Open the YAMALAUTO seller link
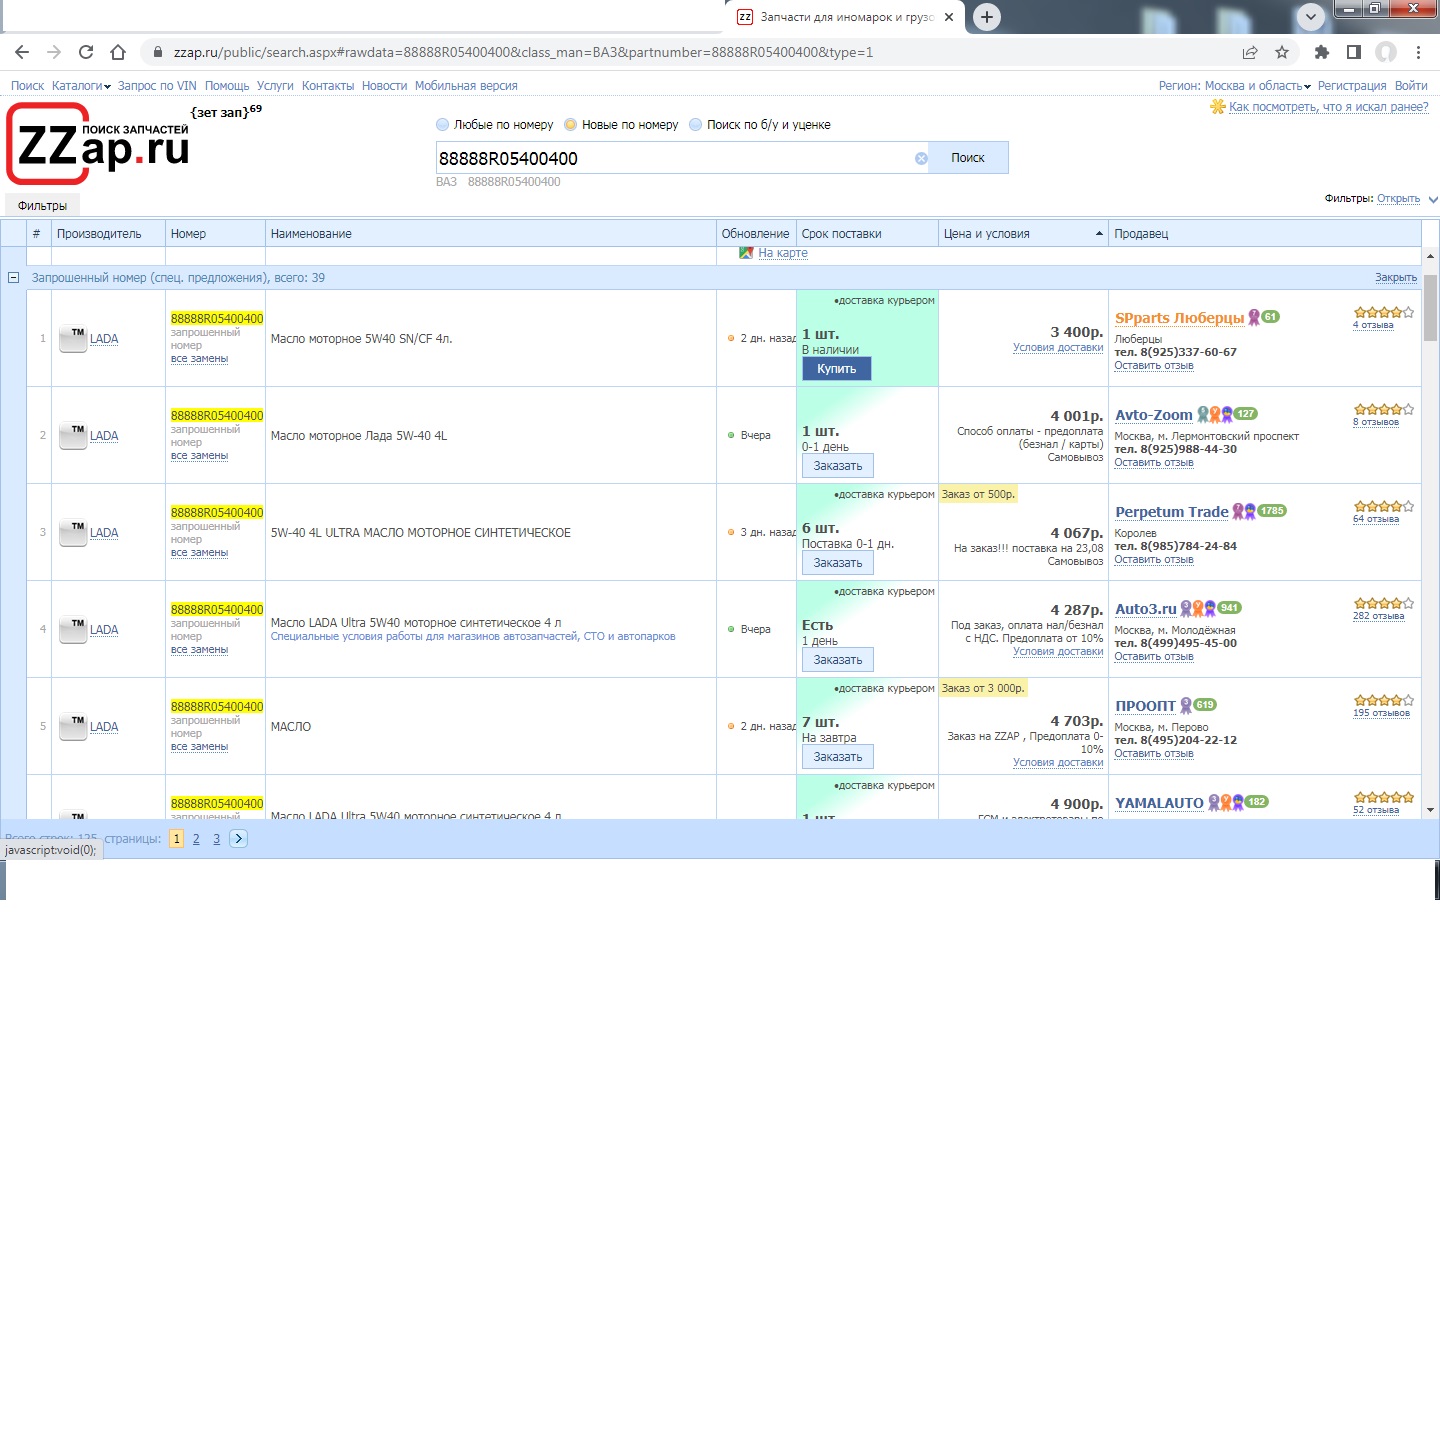The height and width of the screenshot is (1456, 1440). pyautogui.click(x=1160, y=803)
